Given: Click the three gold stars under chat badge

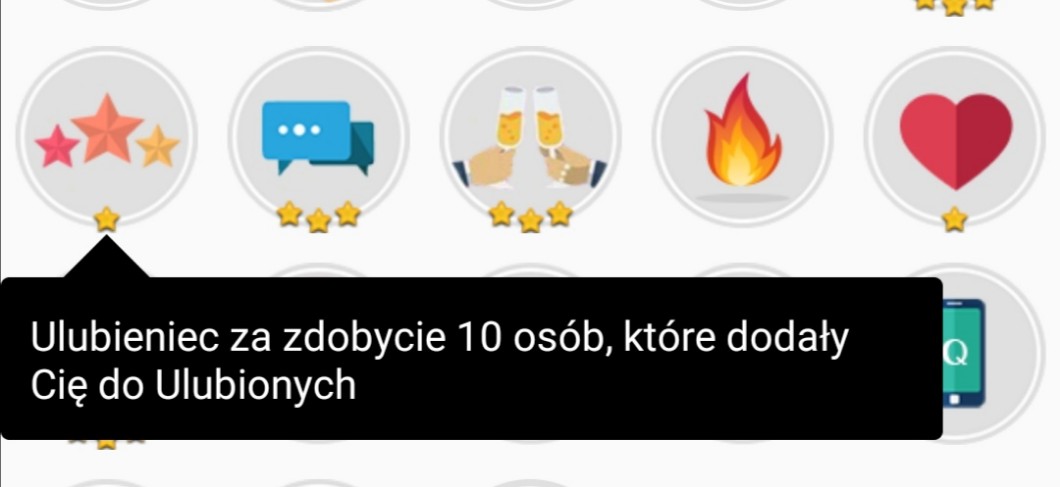Looking at the screenshot, I should (x=318, y=216).
